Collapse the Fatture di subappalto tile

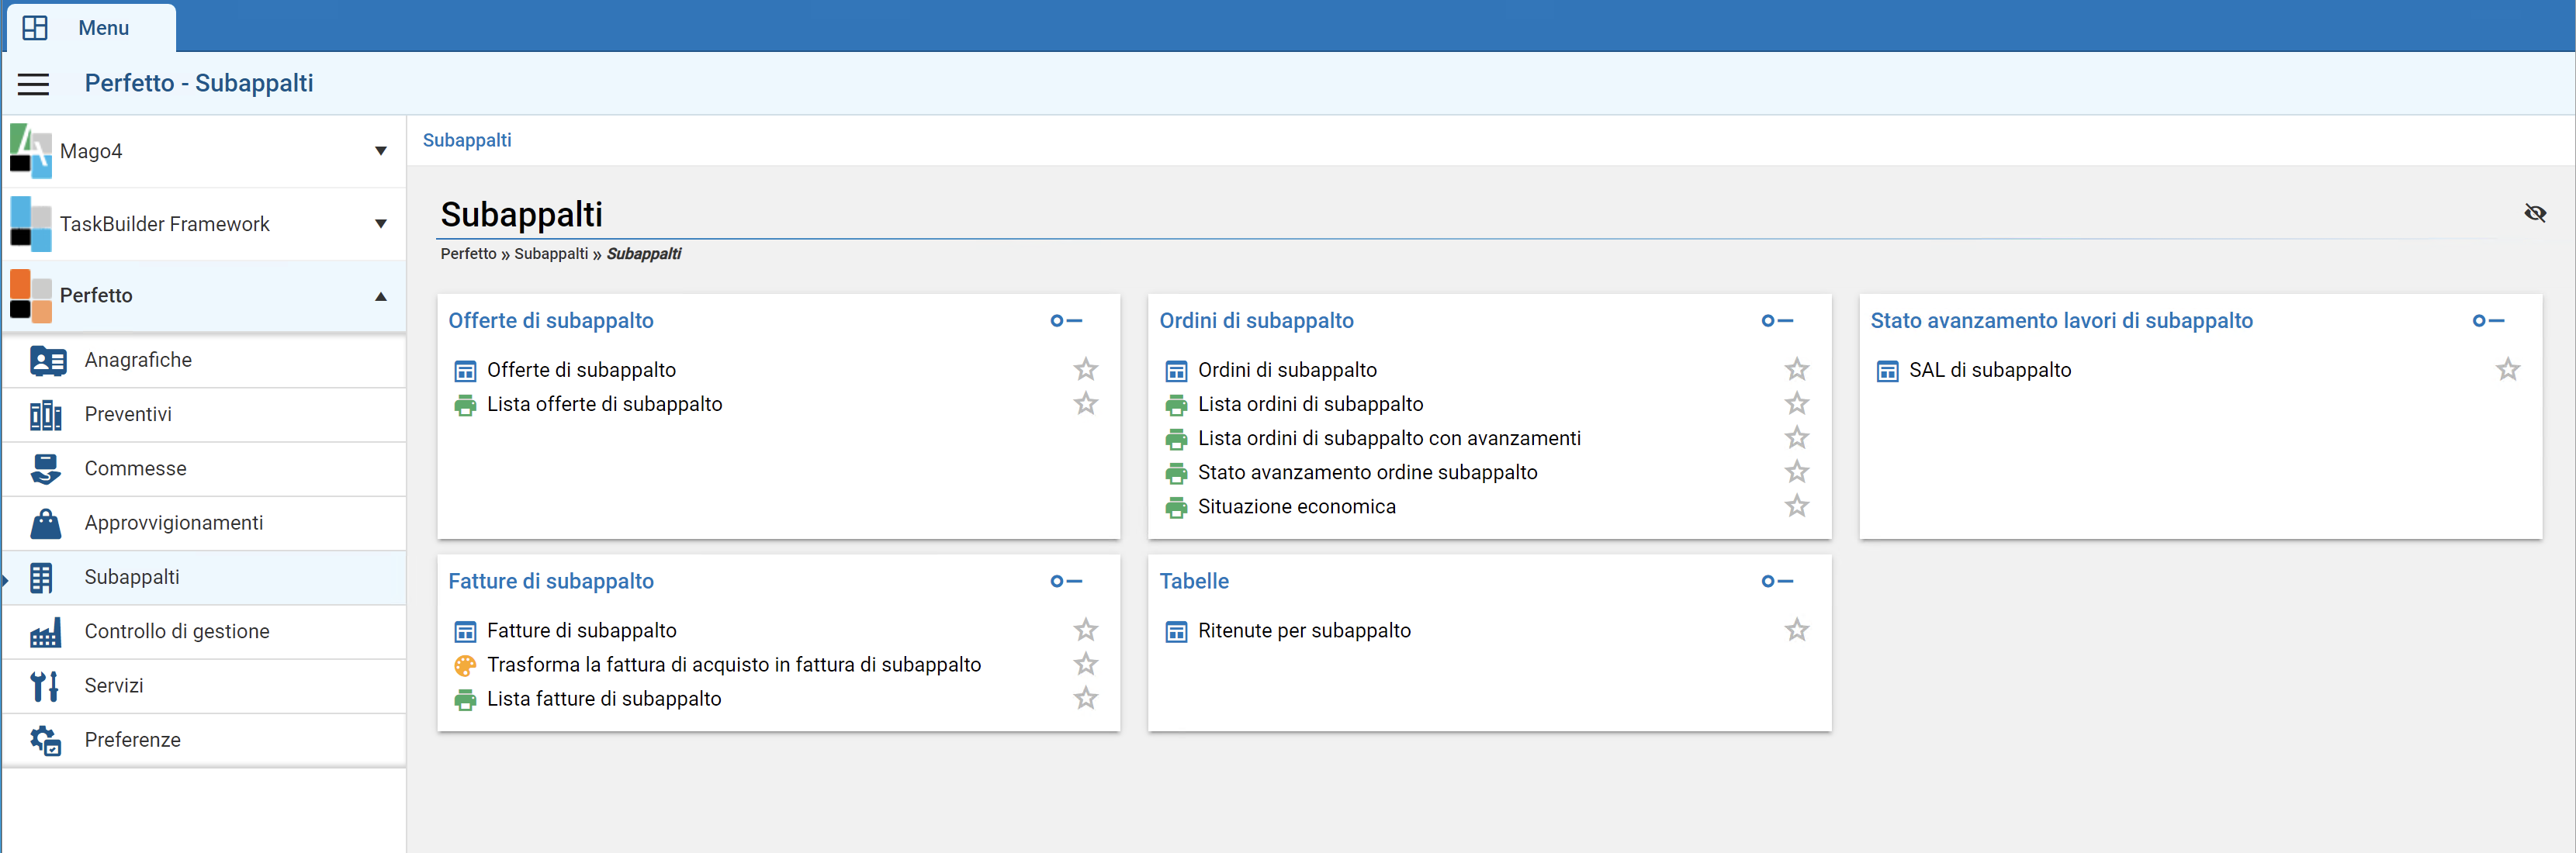click(1066, 582)
